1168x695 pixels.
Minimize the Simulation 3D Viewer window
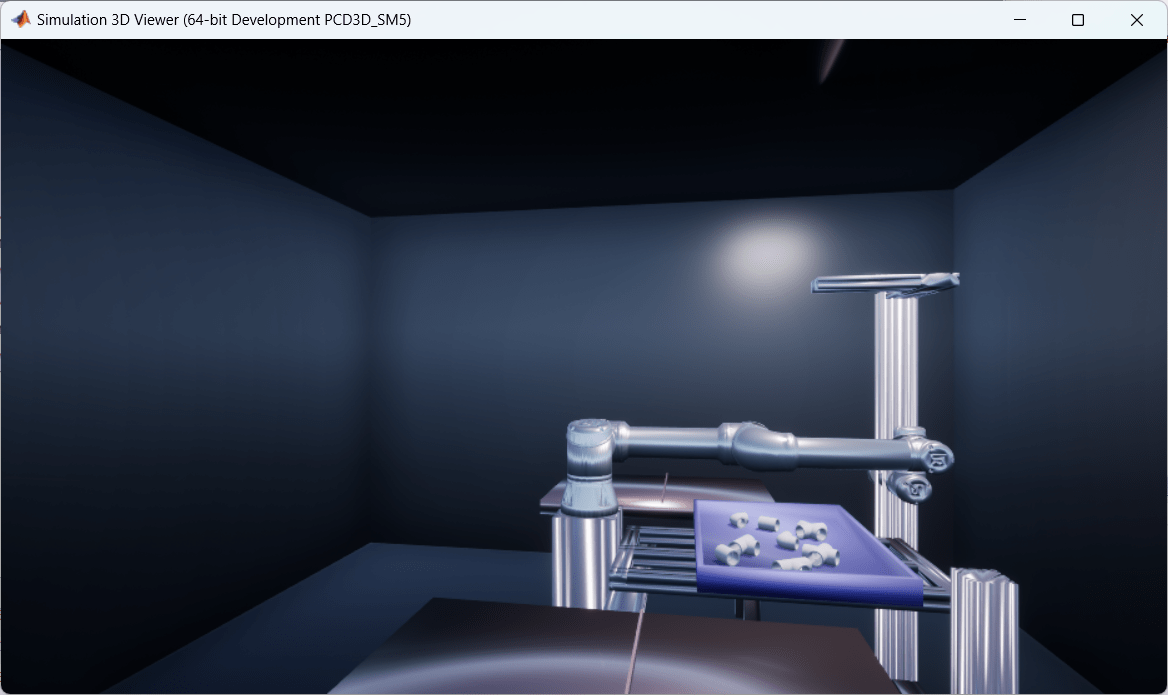click(x=1020, y=19)
